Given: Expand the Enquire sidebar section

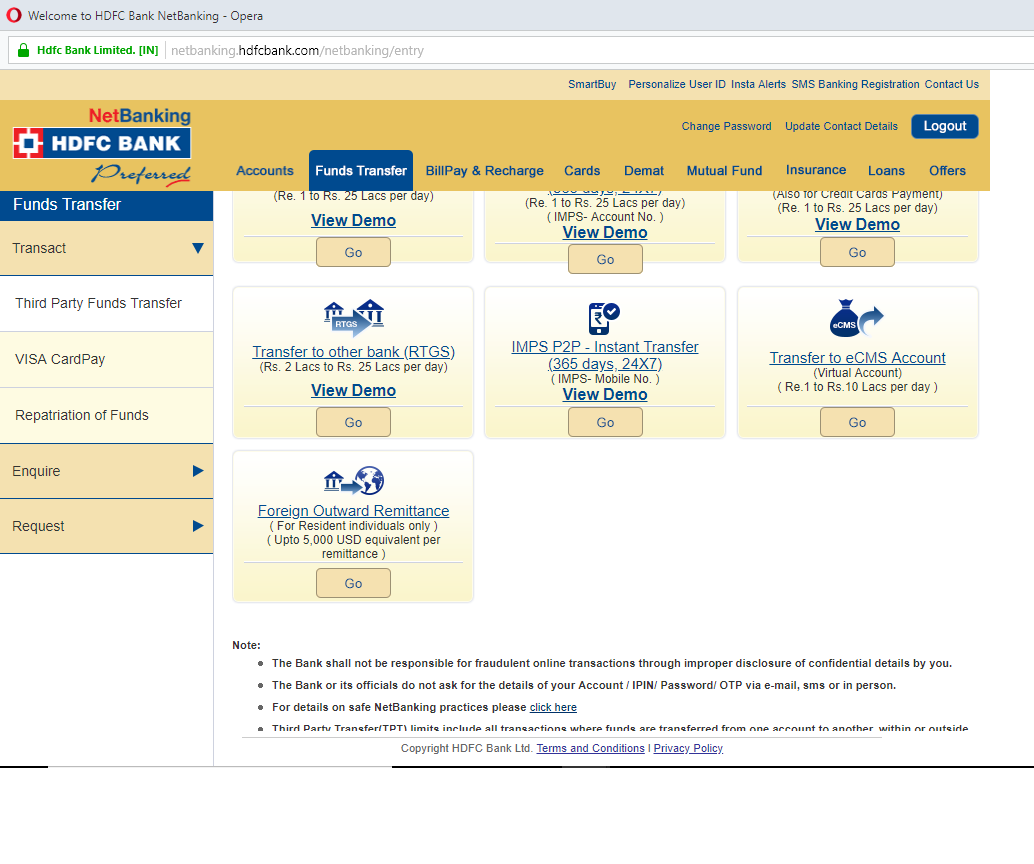Looking at the screenshot, I should pyautogui.click(x=197, y=471).
